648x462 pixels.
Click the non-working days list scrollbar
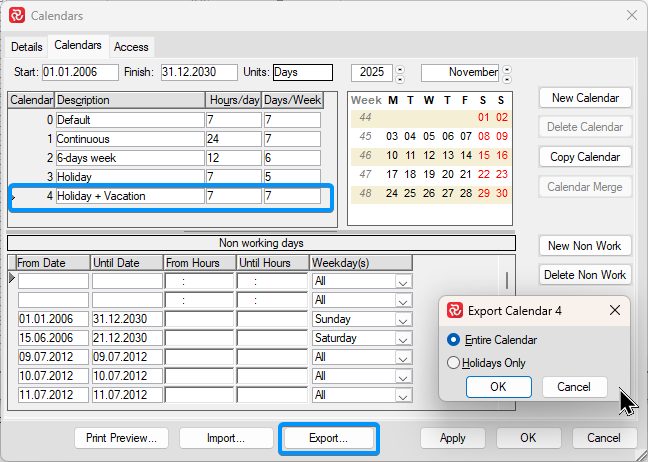[507, 281]
